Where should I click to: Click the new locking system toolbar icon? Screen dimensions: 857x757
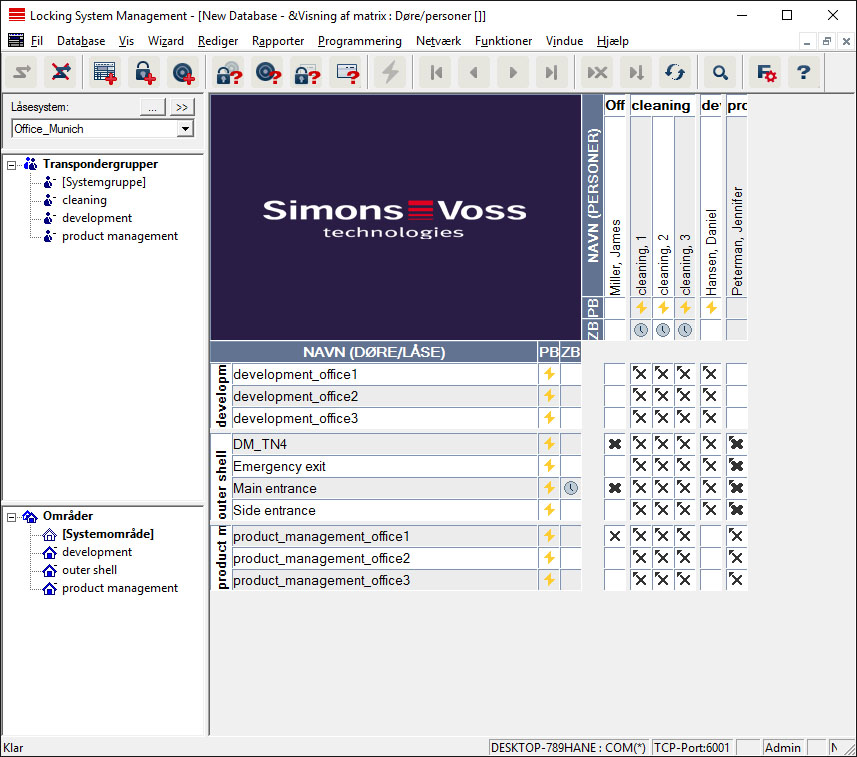(105, 72)
